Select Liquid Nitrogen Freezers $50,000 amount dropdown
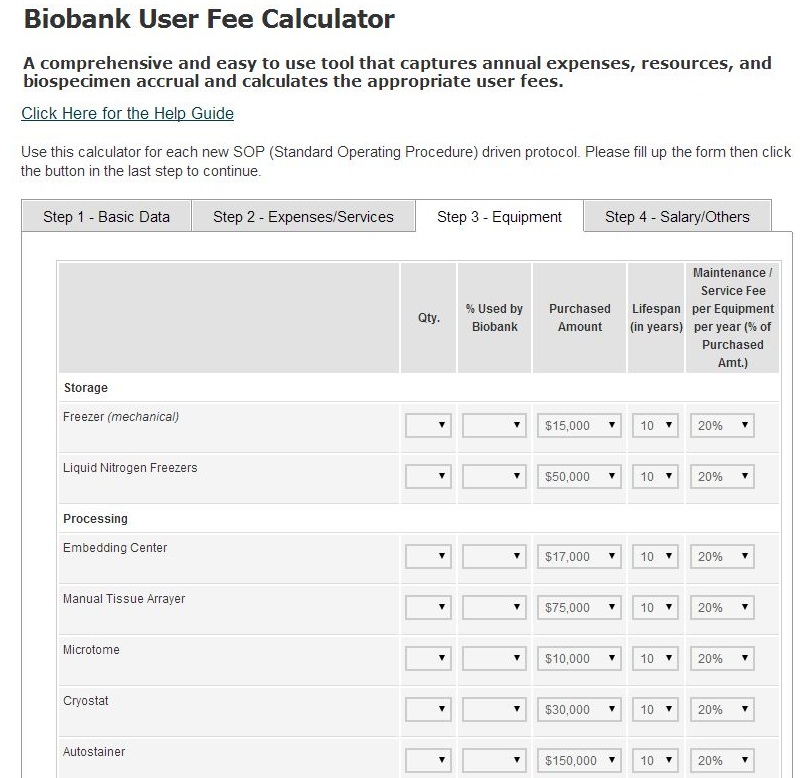 click(579, 477)
